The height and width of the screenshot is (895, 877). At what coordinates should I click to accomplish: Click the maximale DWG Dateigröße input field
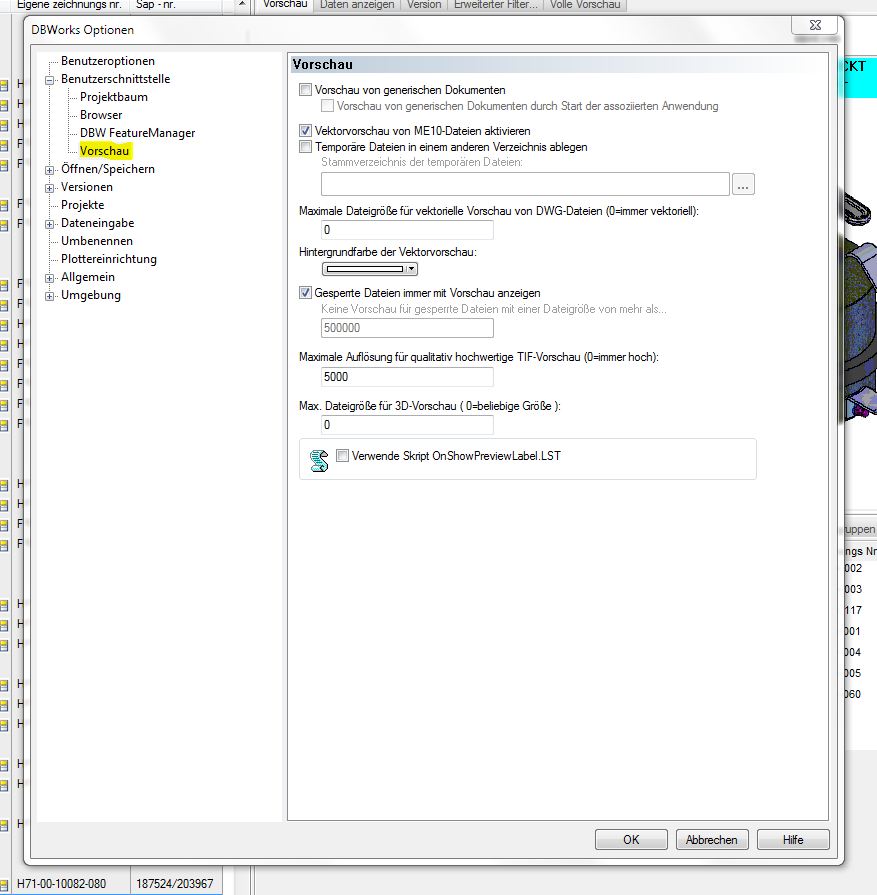point(407,229)
